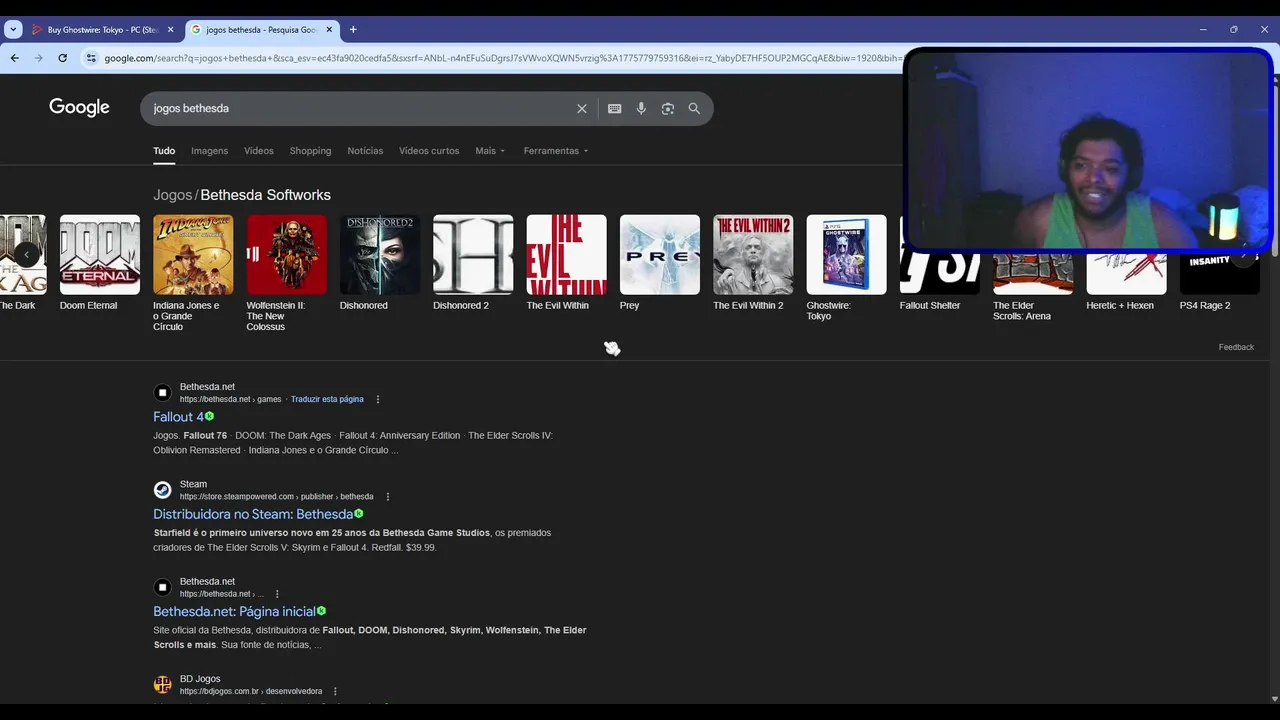Select the Tudo search tab
Viewport: 1280px width, 720px height.
click(x=164, y=151)
